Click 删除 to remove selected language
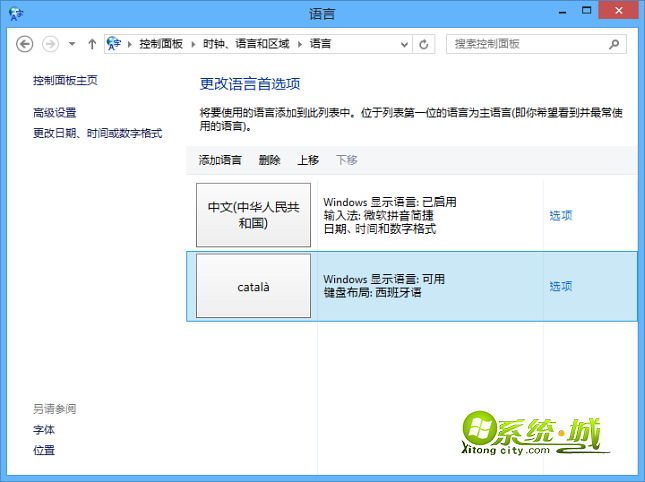 coord(269,160)
